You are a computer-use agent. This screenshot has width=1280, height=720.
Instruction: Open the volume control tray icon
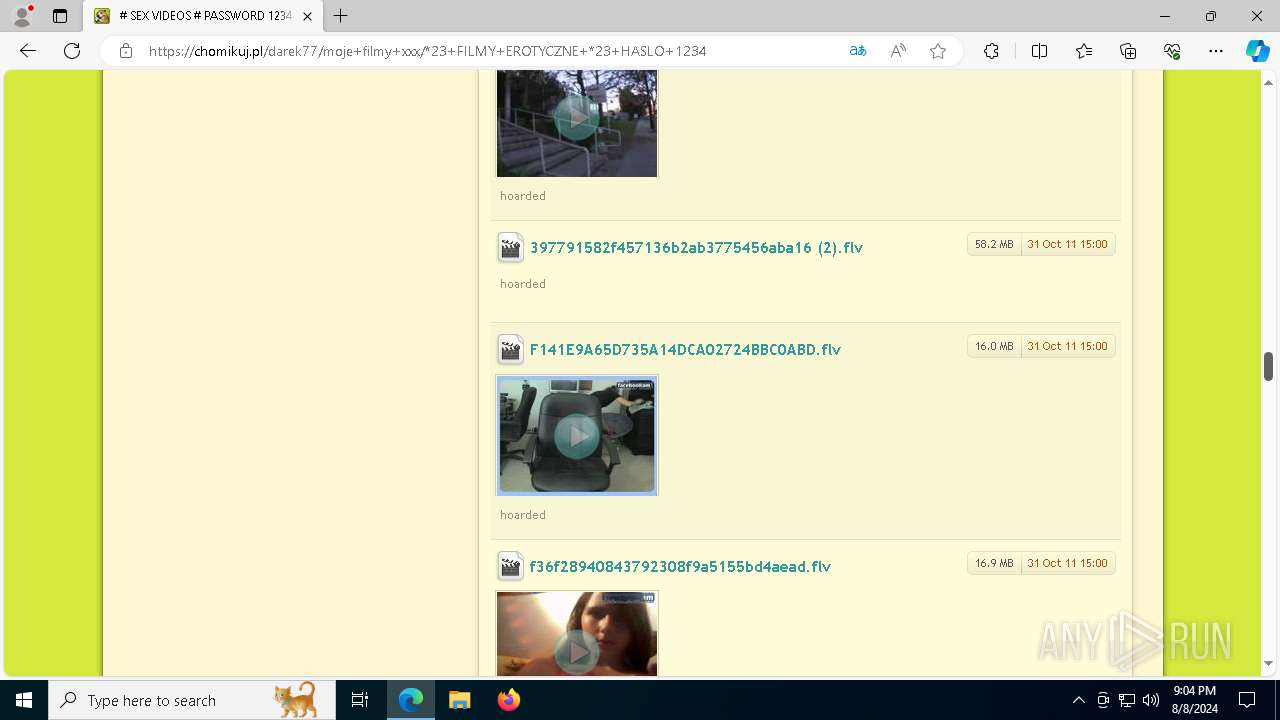[x=1150, y=700]
